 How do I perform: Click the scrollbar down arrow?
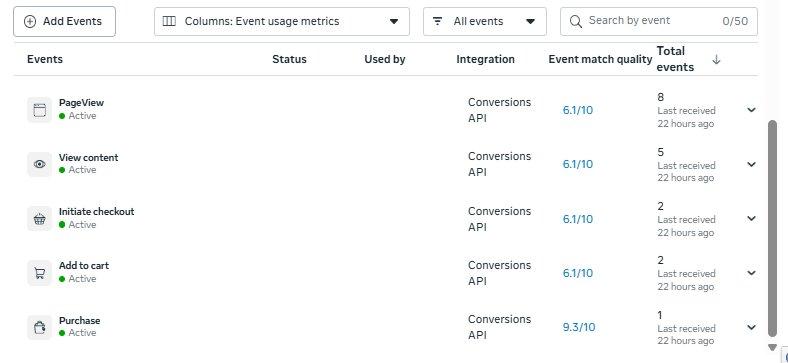click(x=773, y=347)
